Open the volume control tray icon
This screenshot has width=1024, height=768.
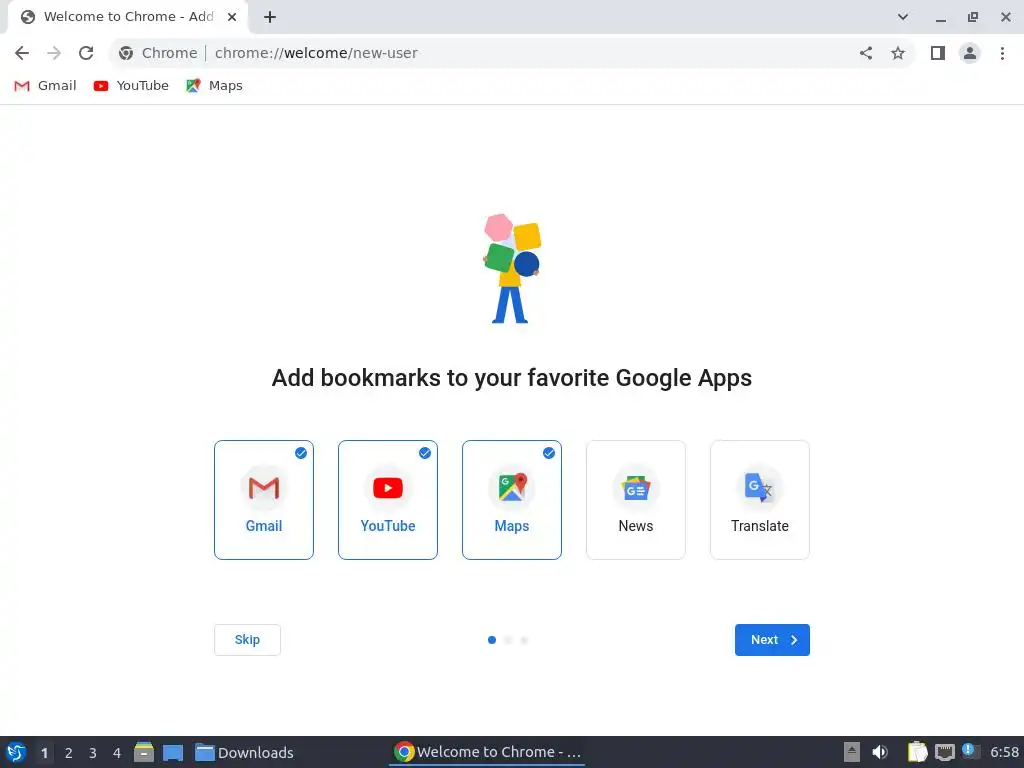[880, 752]
